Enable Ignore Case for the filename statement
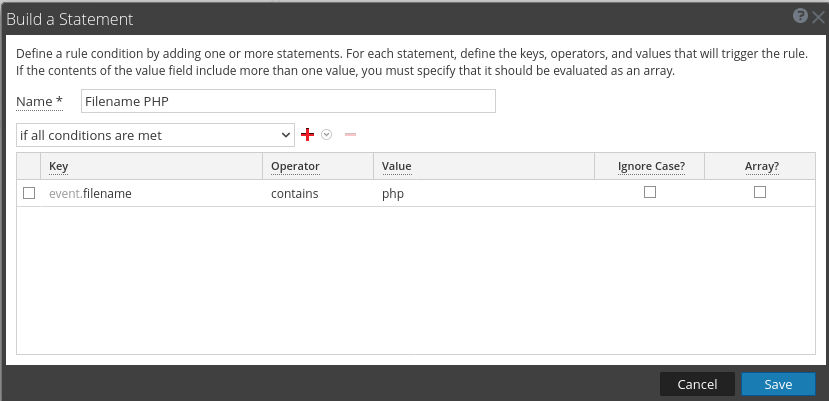The image size is (829, 401). click(x=650, y=192)
